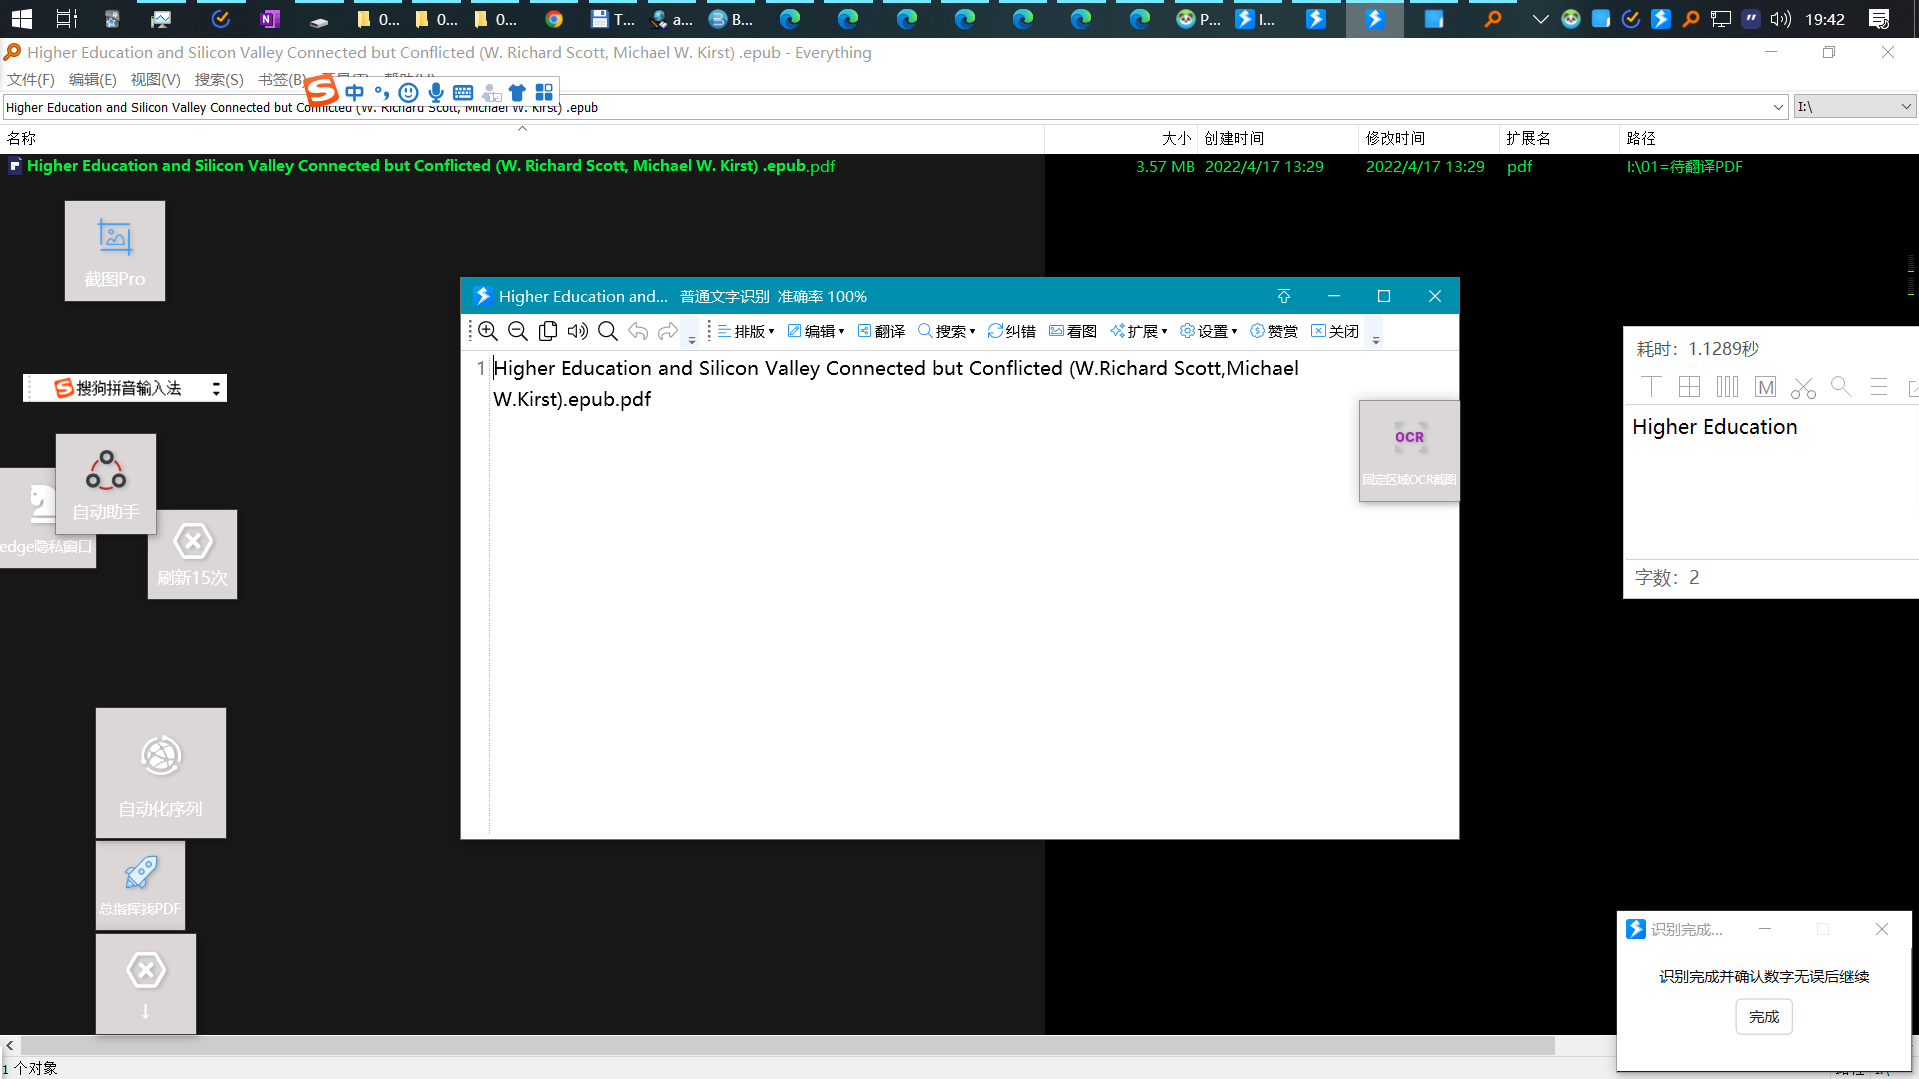Viewport: 1919px width, 1079px height.
Task: Open the I:\ drive filter combo box
Action: (1854, 107)
